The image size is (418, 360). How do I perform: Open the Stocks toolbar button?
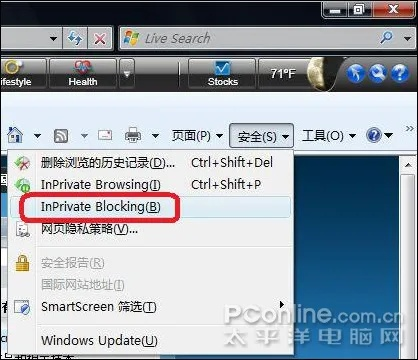coord(222,73)
